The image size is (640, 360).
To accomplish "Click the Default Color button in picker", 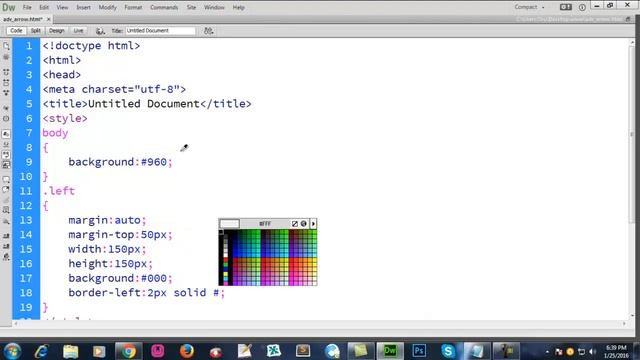I will coord(295,224).
